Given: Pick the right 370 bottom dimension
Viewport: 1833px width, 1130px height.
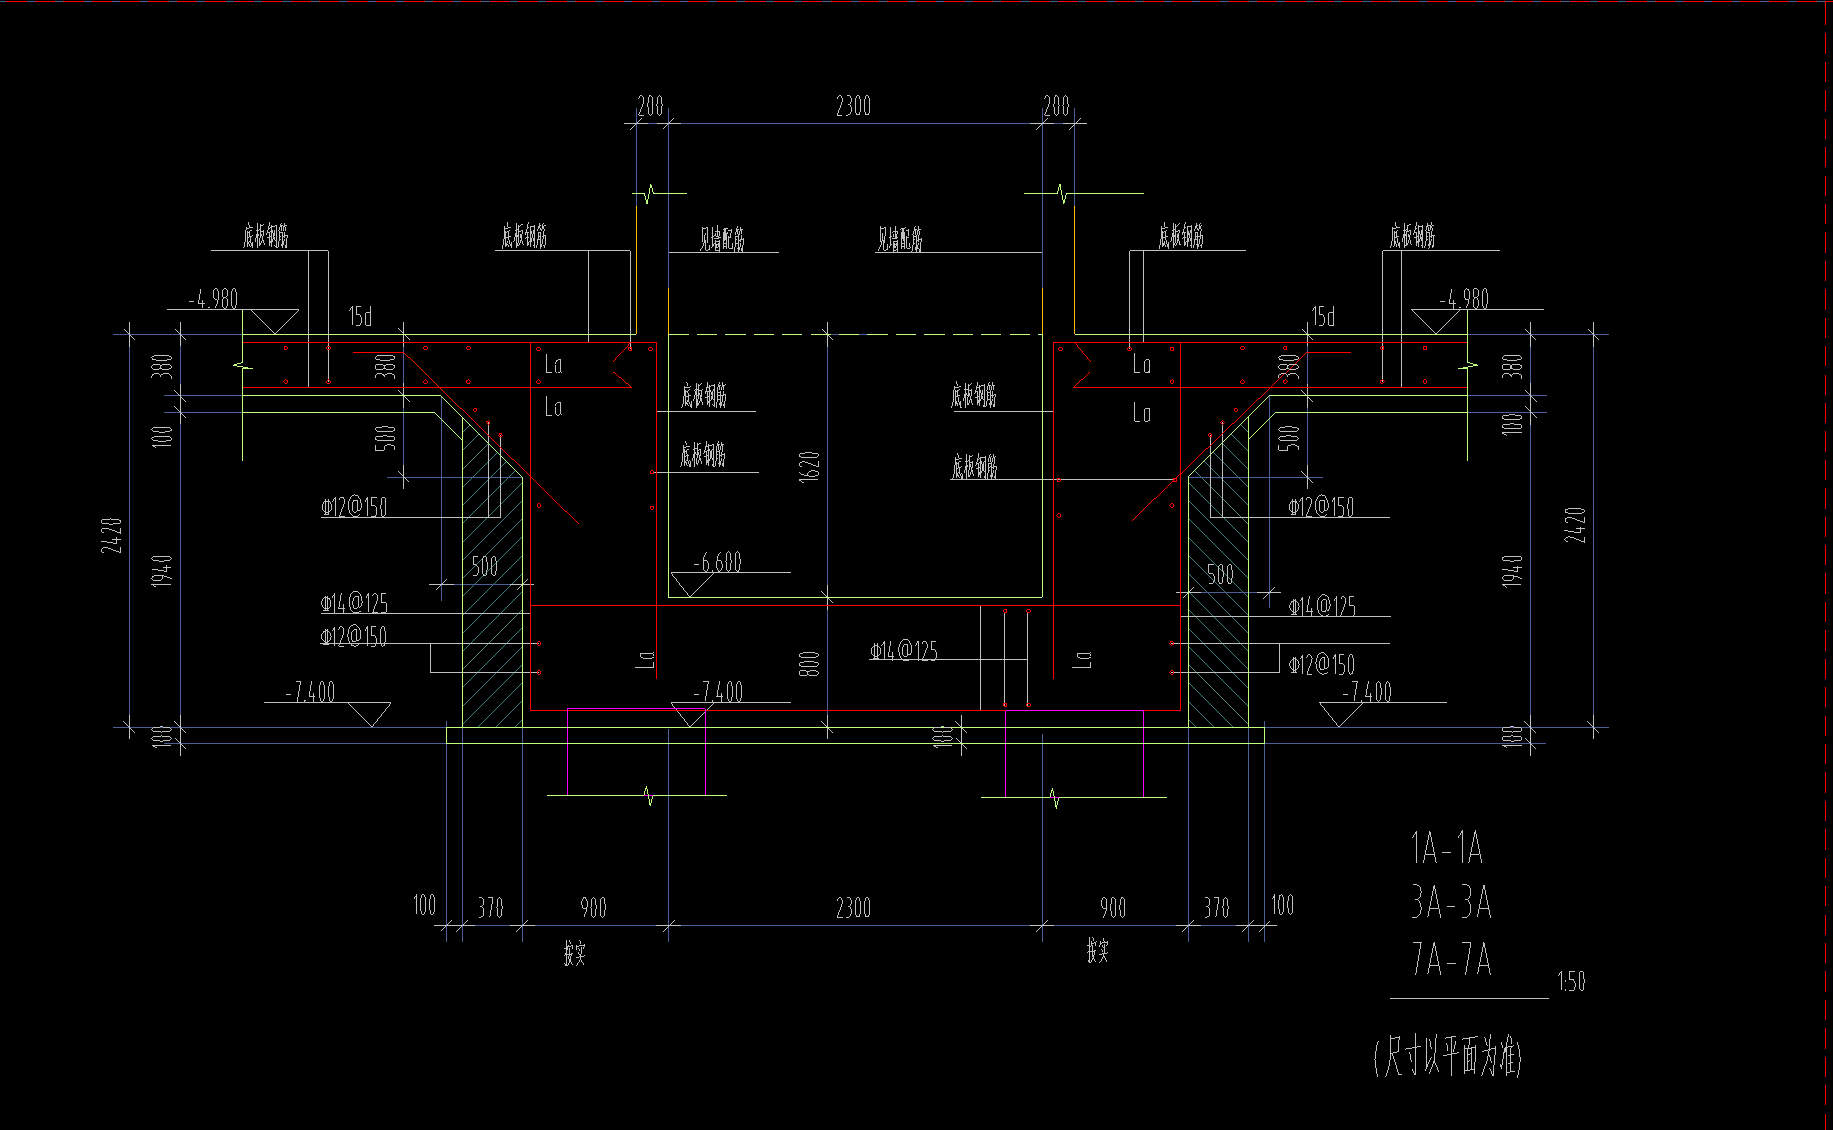Looking at the screenshot, I should (1216, 908).
